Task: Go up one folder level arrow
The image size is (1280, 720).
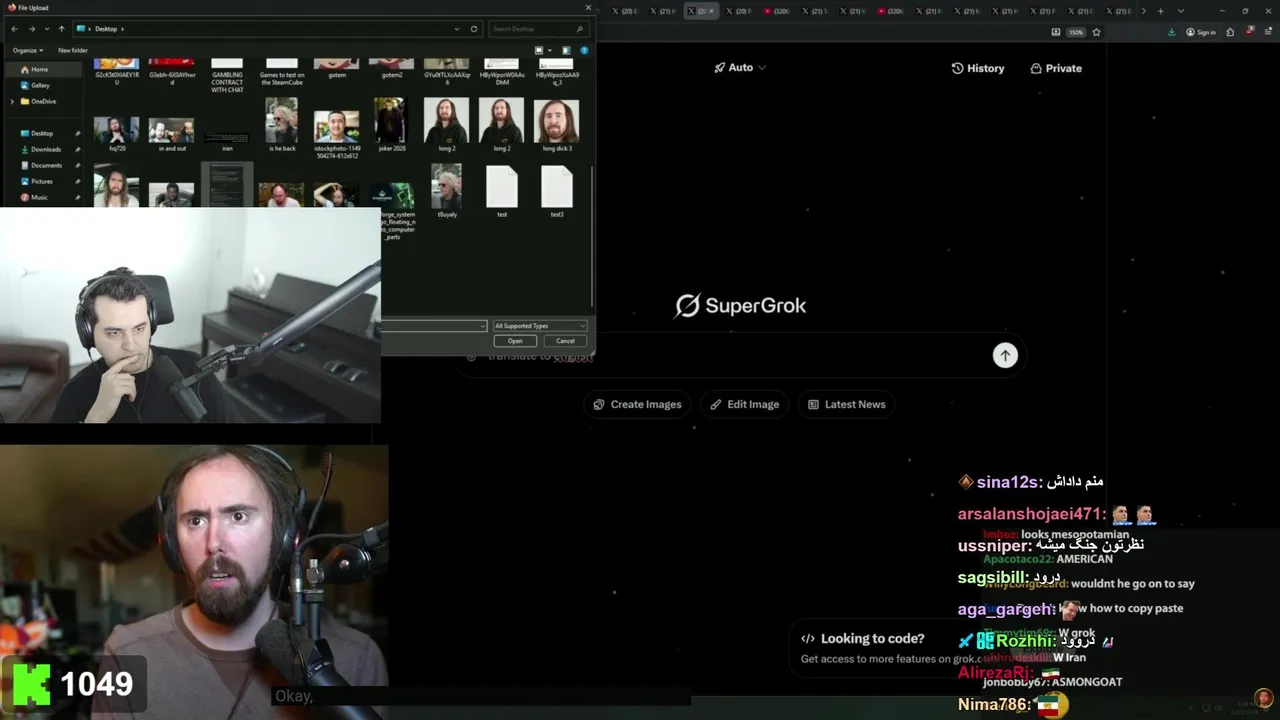Action: 61,29
